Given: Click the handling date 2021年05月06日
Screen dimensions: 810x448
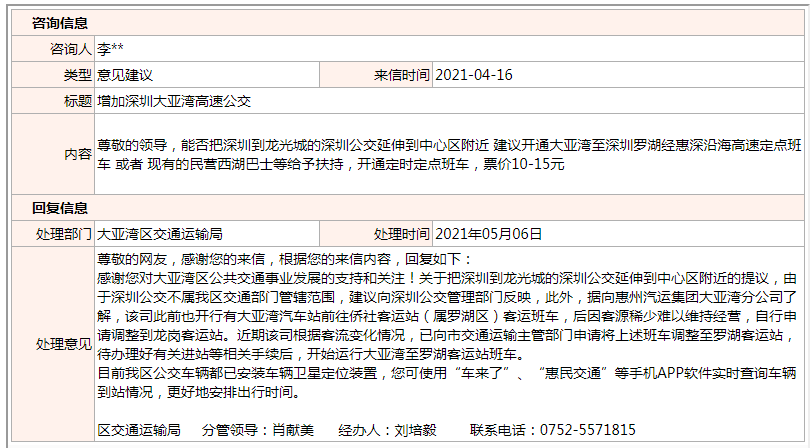Looking at the screenshot, I should pos(490,234).
